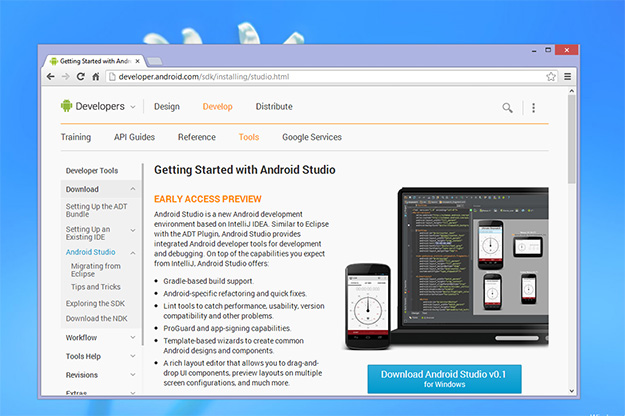Viewport: 625px width, 416px height.
Task: Minimize the browser window
Action: [x=534, y=51]
